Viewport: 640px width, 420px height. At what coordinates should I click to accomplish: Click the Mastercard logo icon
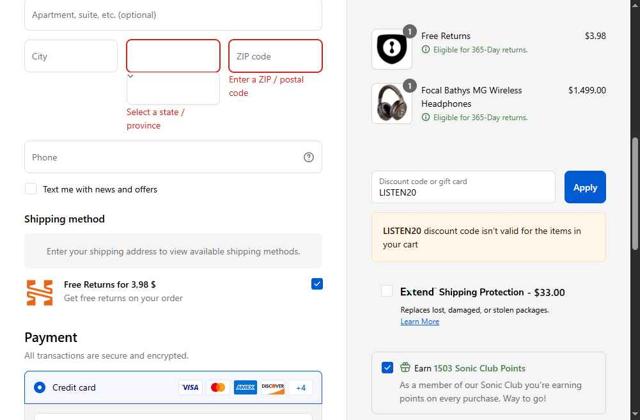[218, 387]
